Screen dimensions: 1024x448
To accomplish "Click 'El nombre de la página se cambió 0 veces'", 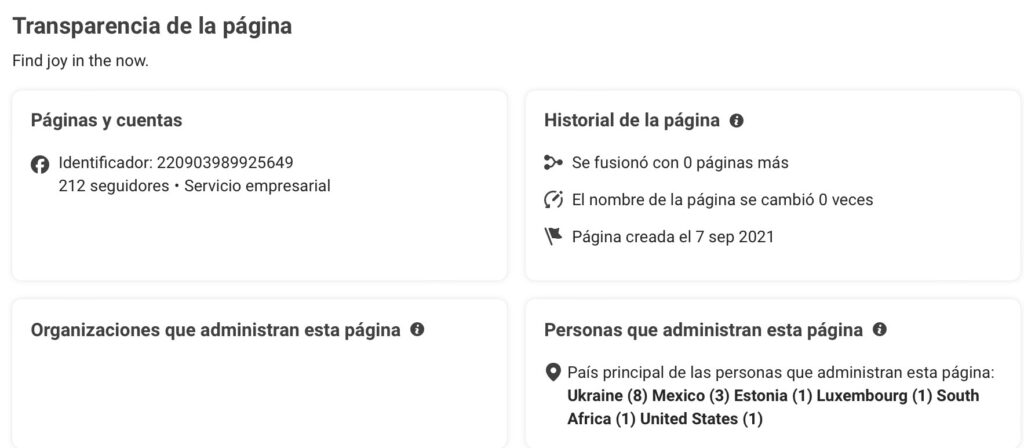I will coord(722,199).
